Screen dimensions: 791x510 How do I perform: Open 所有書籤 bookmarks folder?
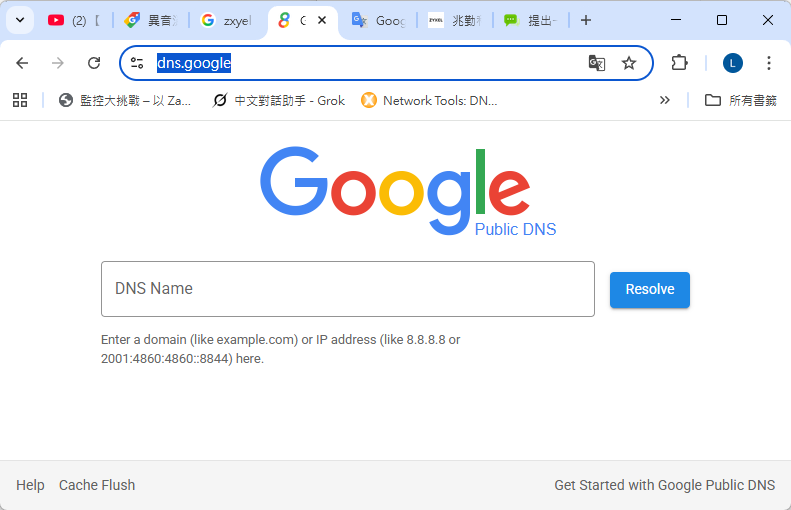tap(740, 100)
